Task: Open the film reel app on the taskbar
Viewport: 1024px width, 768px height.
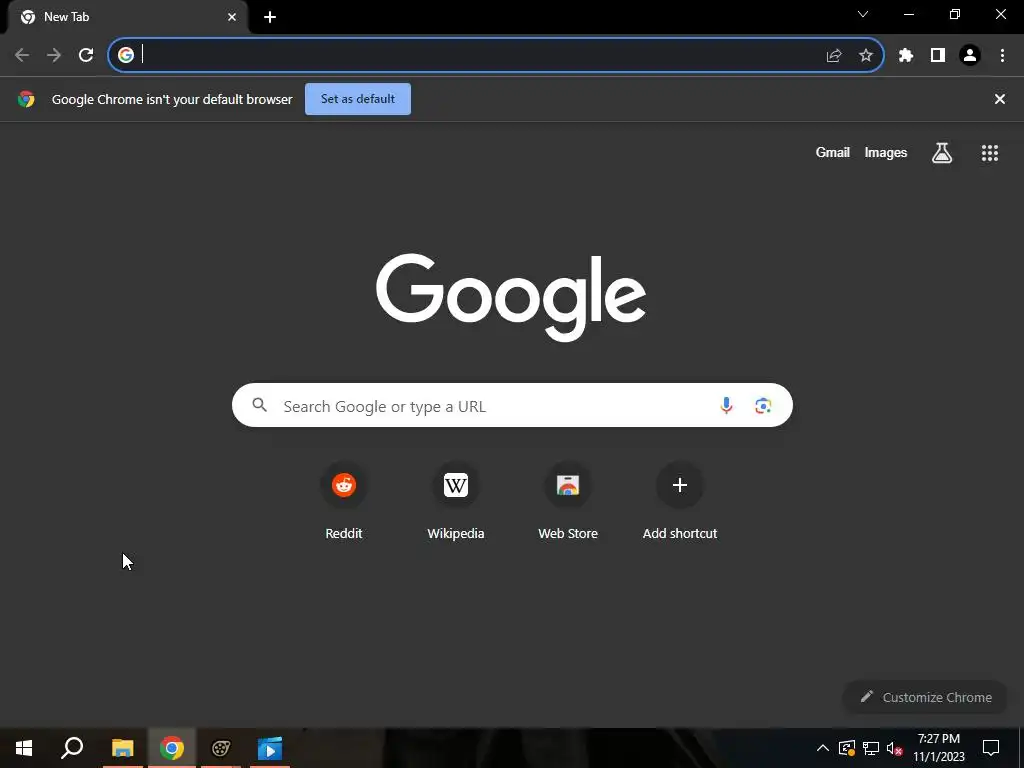Action: tap(221, 748)
